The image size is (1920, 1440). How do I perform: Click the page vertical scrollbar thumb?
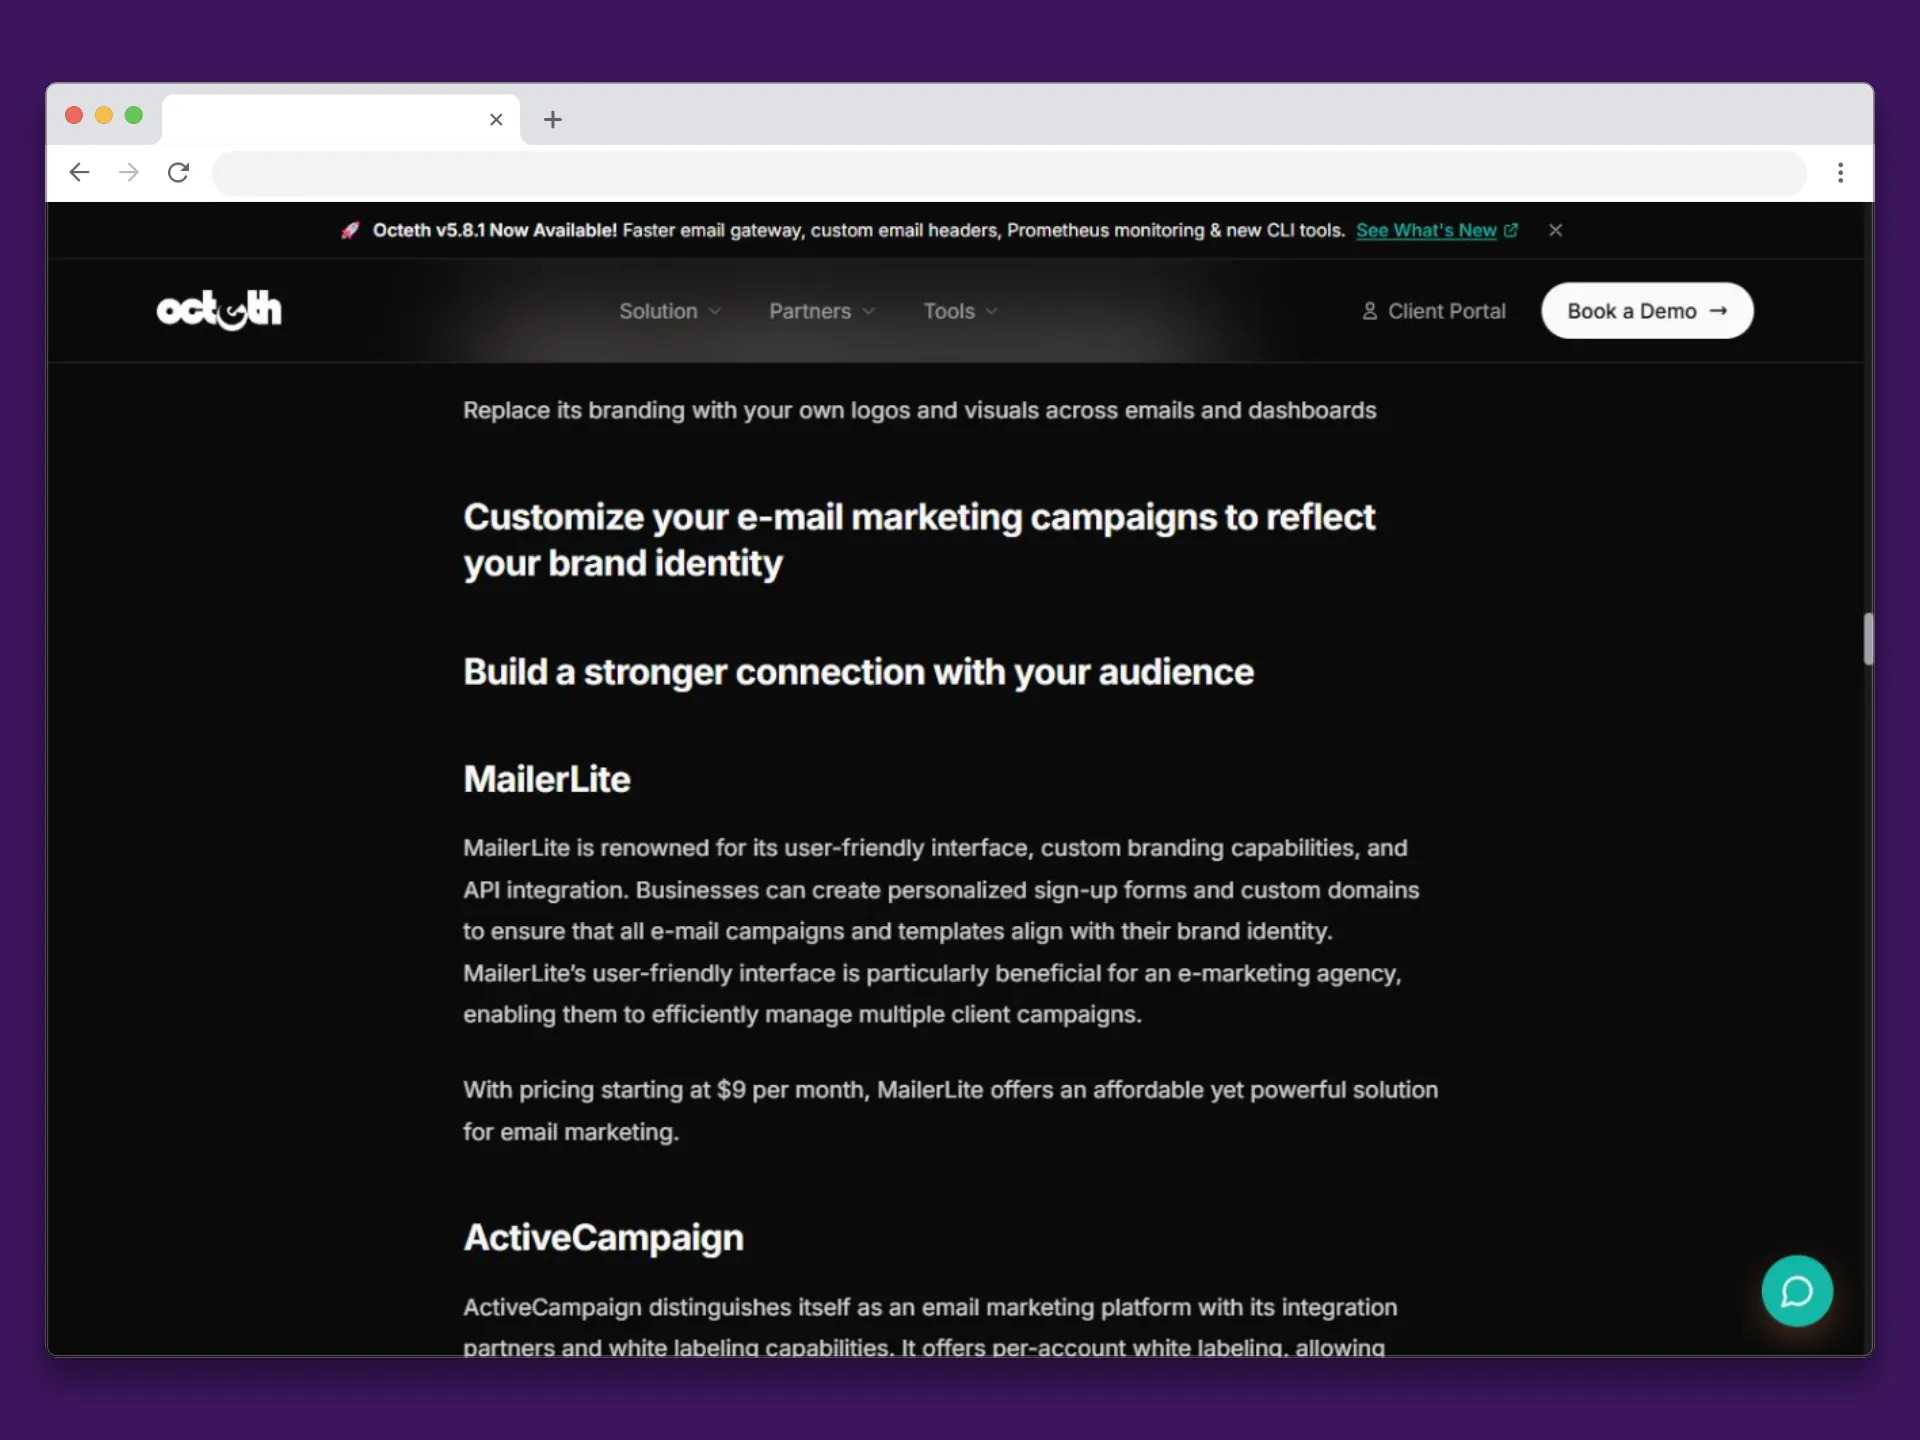(1867, 638)
